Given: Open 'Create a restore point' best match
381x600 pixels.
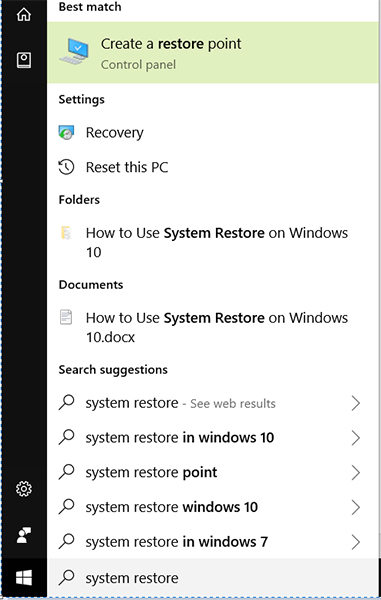Looking at the screenshot, I should pos(213,52).
